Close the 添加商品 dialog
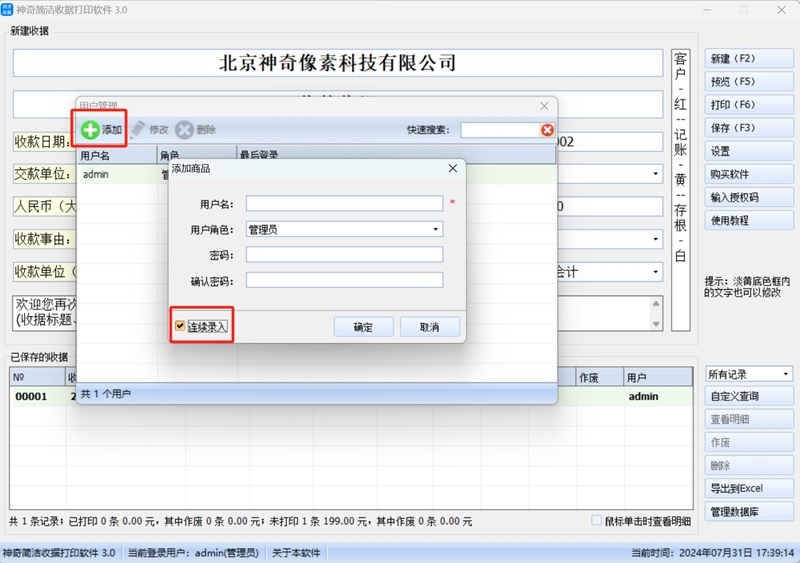800x563 pixels. [453, 168]
